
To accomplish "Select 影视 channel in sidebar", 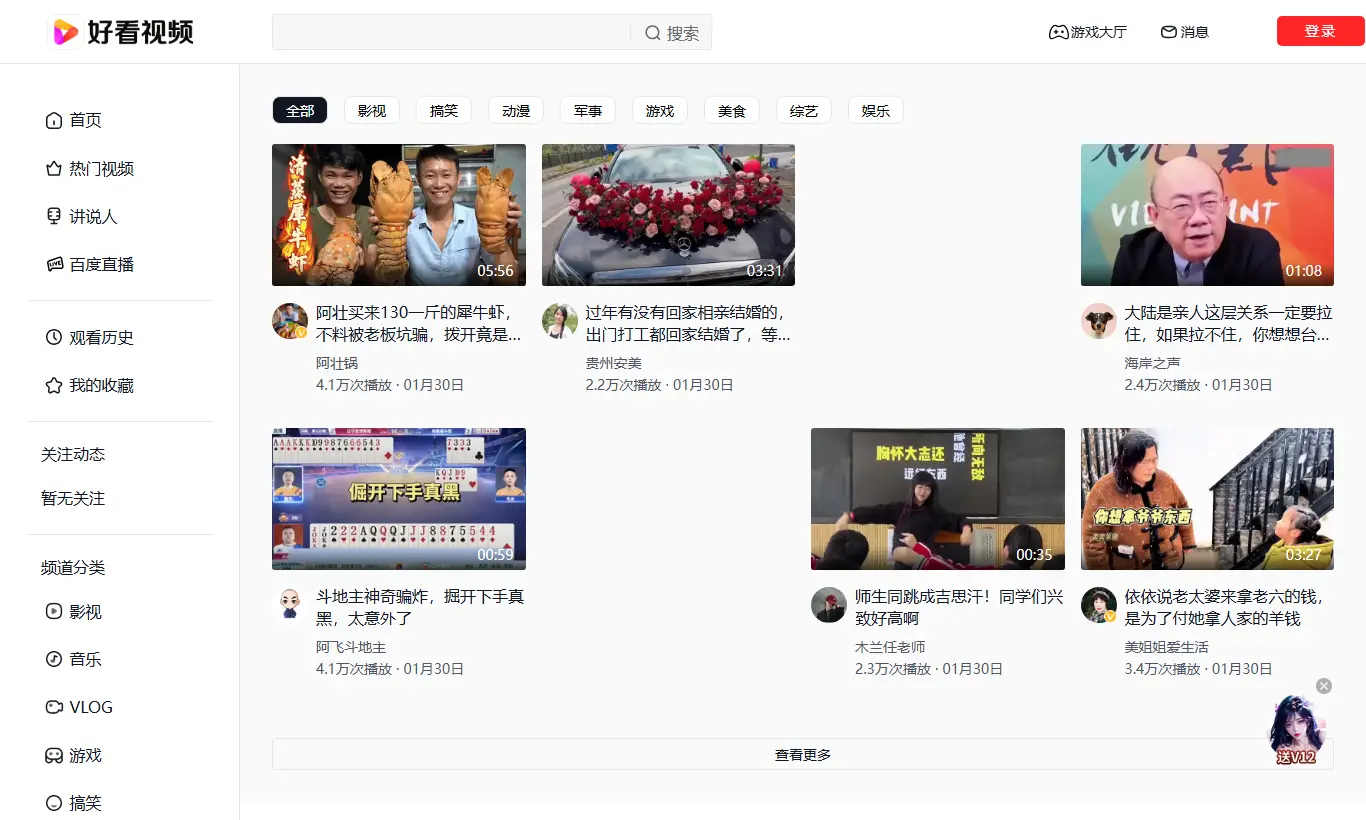I will coord(74,612).
